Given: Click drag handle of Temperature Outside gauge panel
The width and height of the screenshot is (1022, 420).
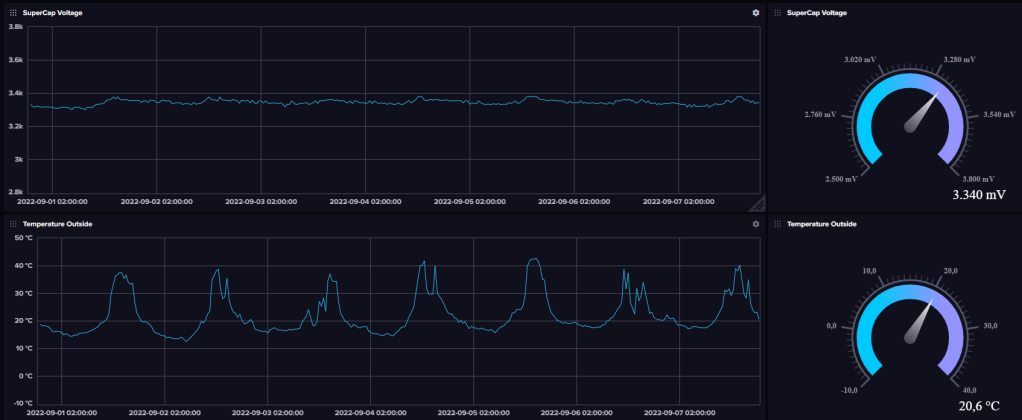Looking at the screenshot, I should [779, 224].
